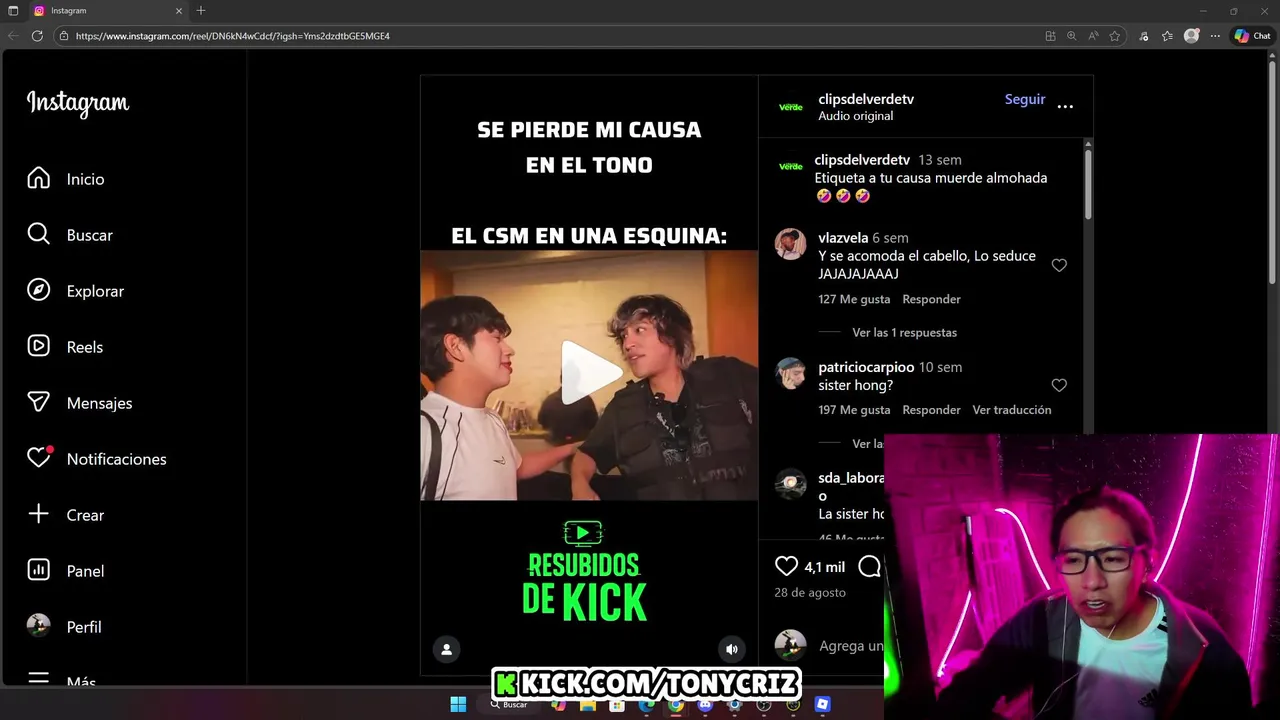Click the zoom magnifier in address bar
Image resolution: width=1280 pixels, height=720 pixels.
coord(1071,36)
